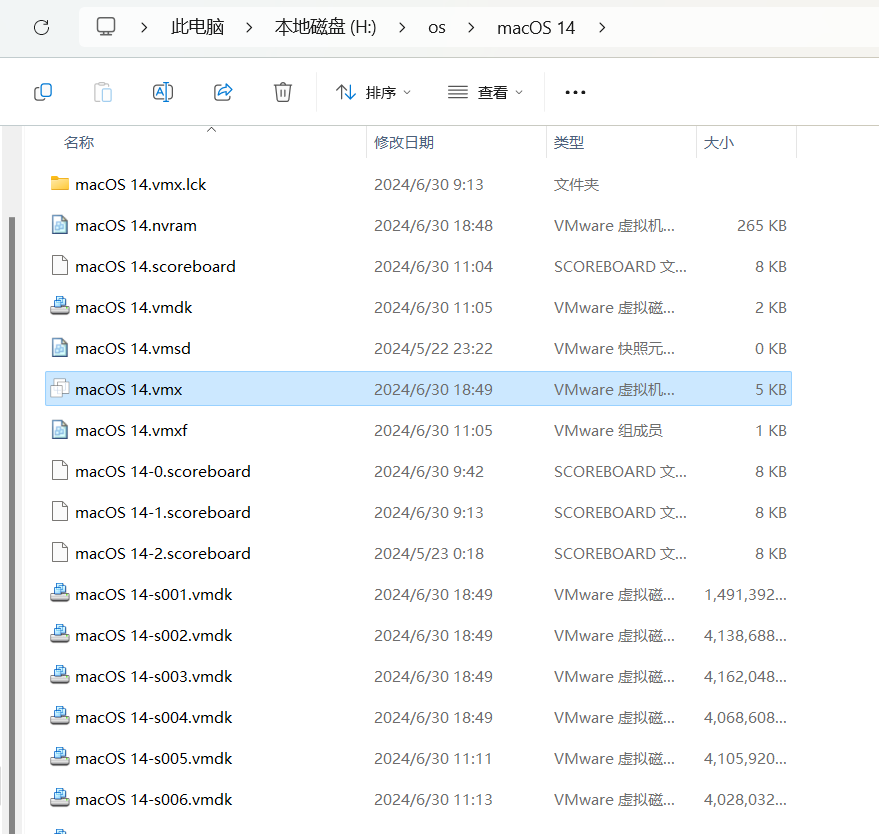Click disk icon of macOS 14-s006.vmdk

[60, 798]
